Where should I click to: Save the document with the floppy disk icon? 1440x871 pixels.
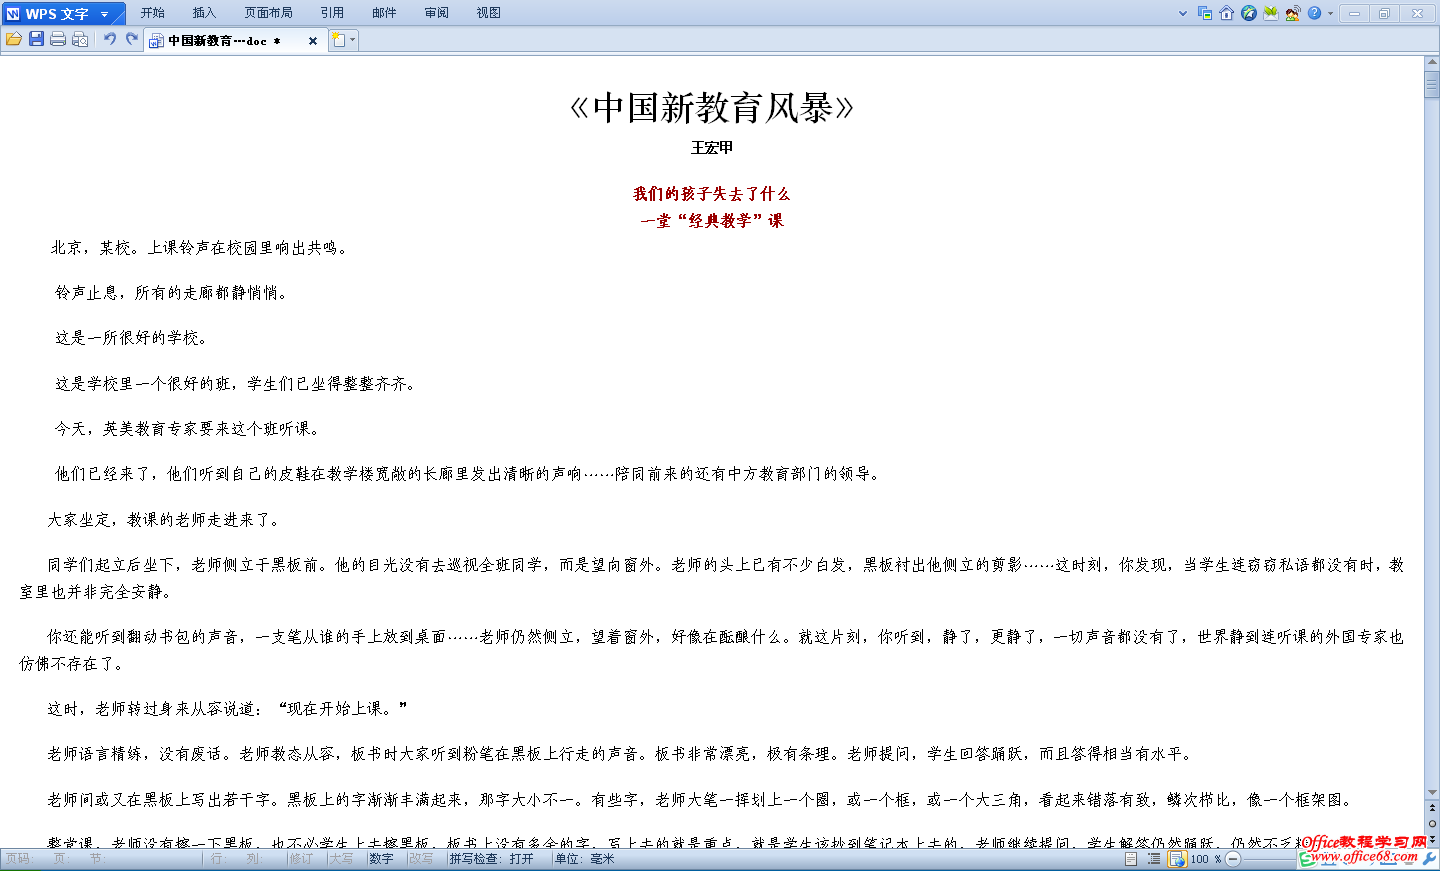(x=36, y=39)
